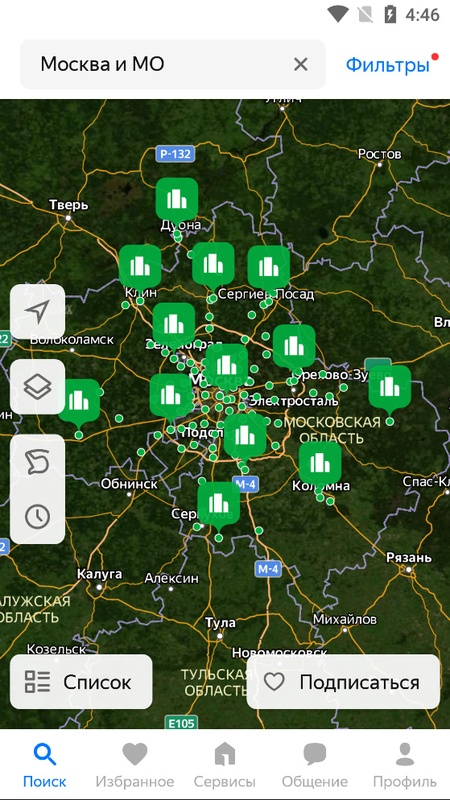Open the Сервисы tab
This screenshot has width=450, height=800.
pyautogui.click(x=224, y=764)
